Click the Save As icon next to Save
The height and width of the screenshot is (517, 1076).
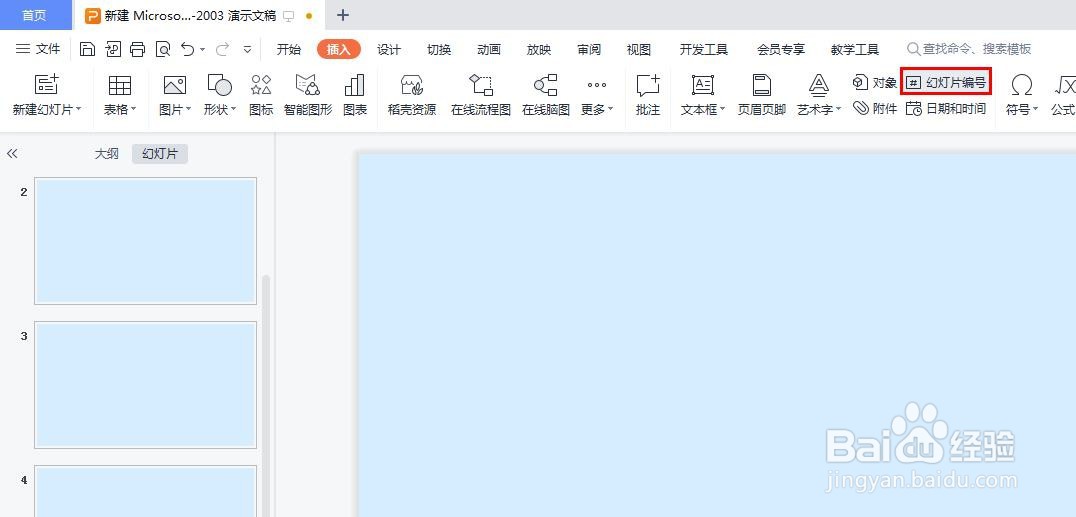click(x=113, y=49)
